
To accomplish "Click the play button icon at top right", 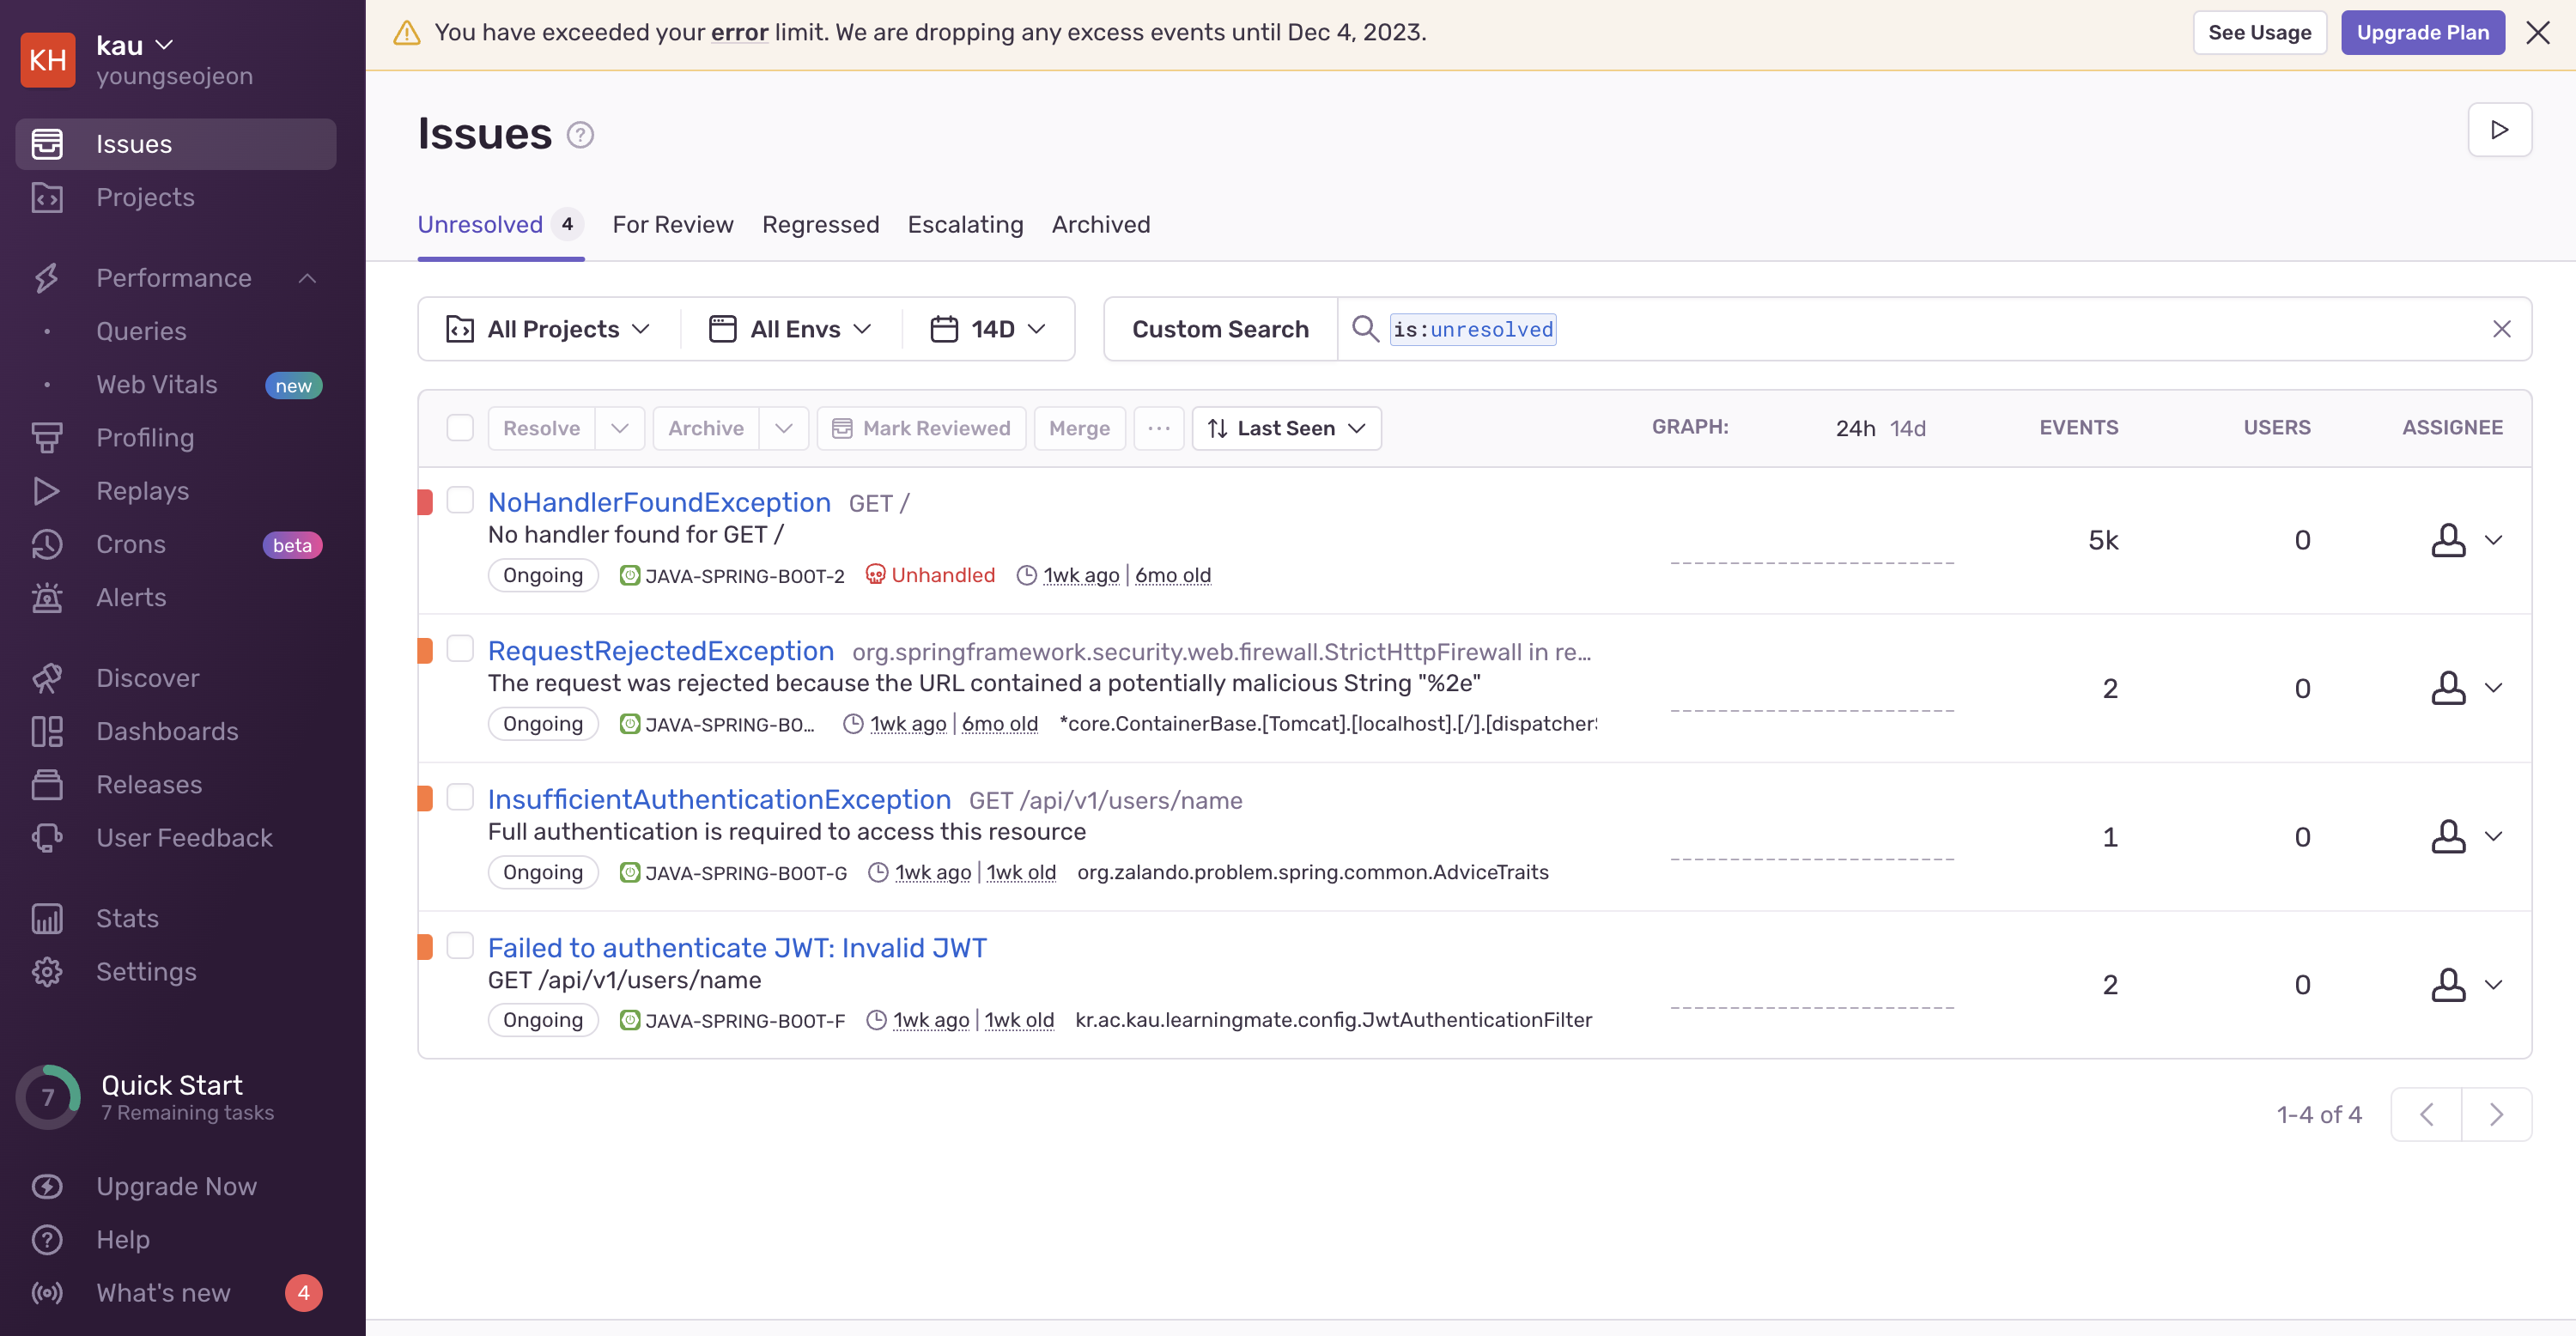I will (x=2499, y=130).
